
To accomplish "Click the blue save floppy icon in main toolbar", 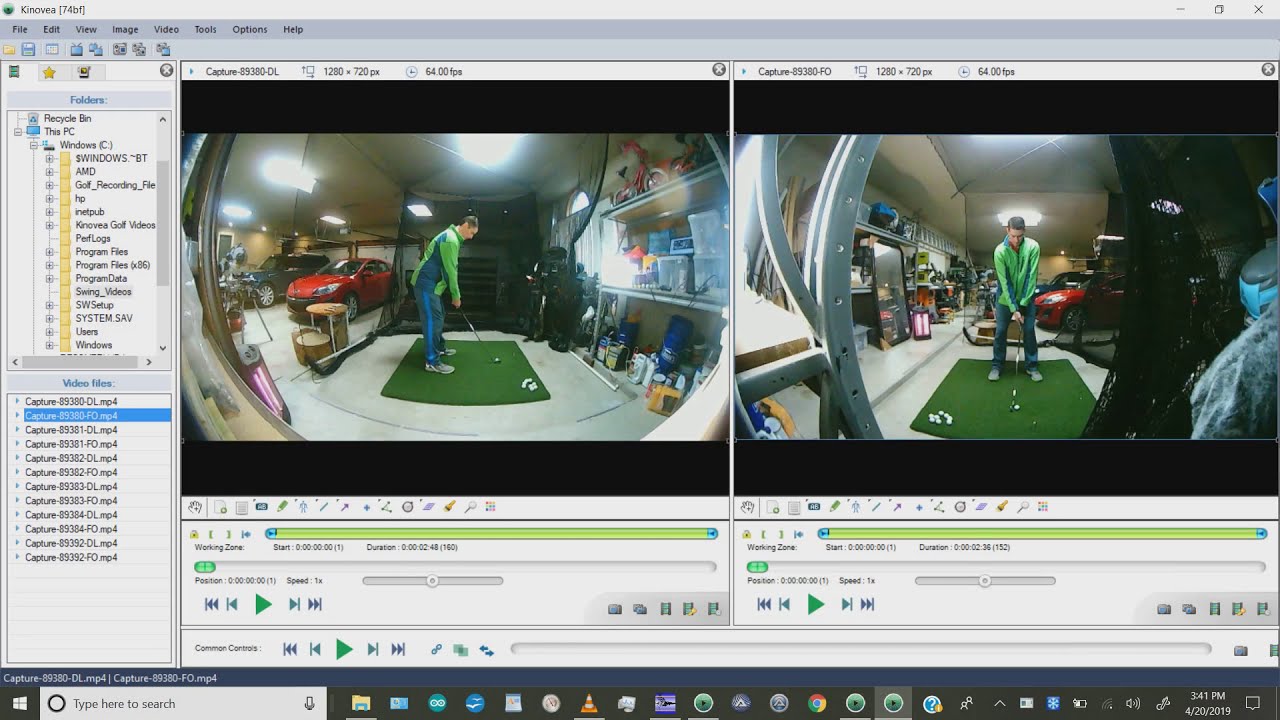I will pyautogui.click(x=28, y=49).
